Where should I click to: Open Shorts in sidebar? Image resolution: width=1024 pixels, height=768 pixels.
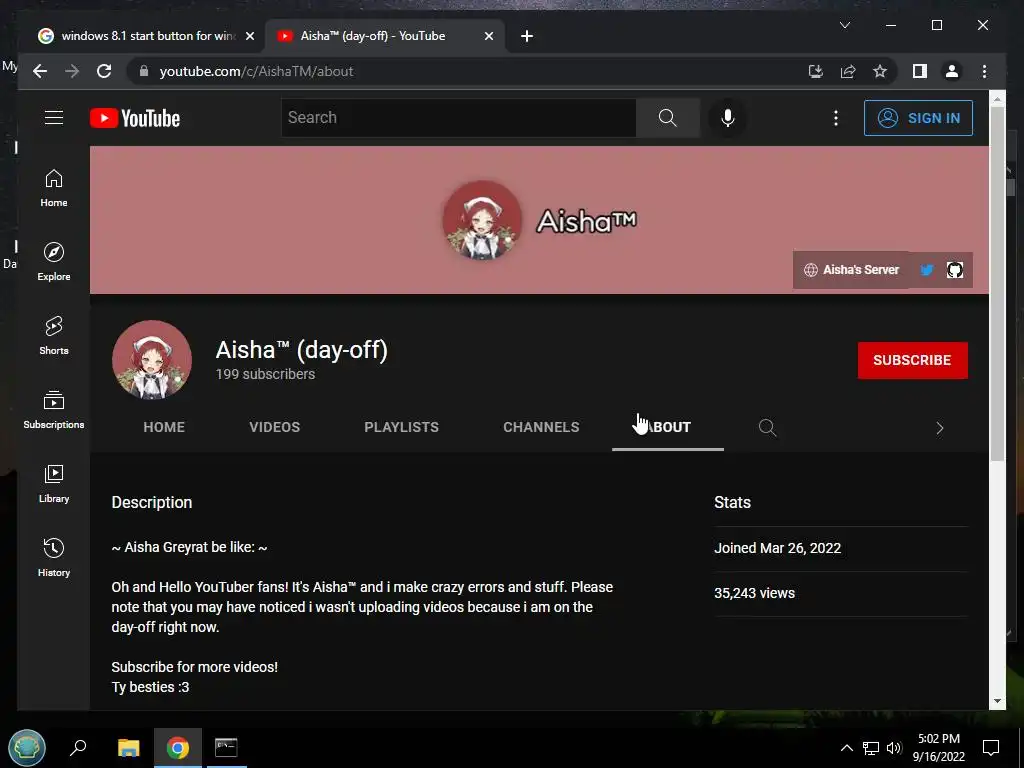pos(54,336)
